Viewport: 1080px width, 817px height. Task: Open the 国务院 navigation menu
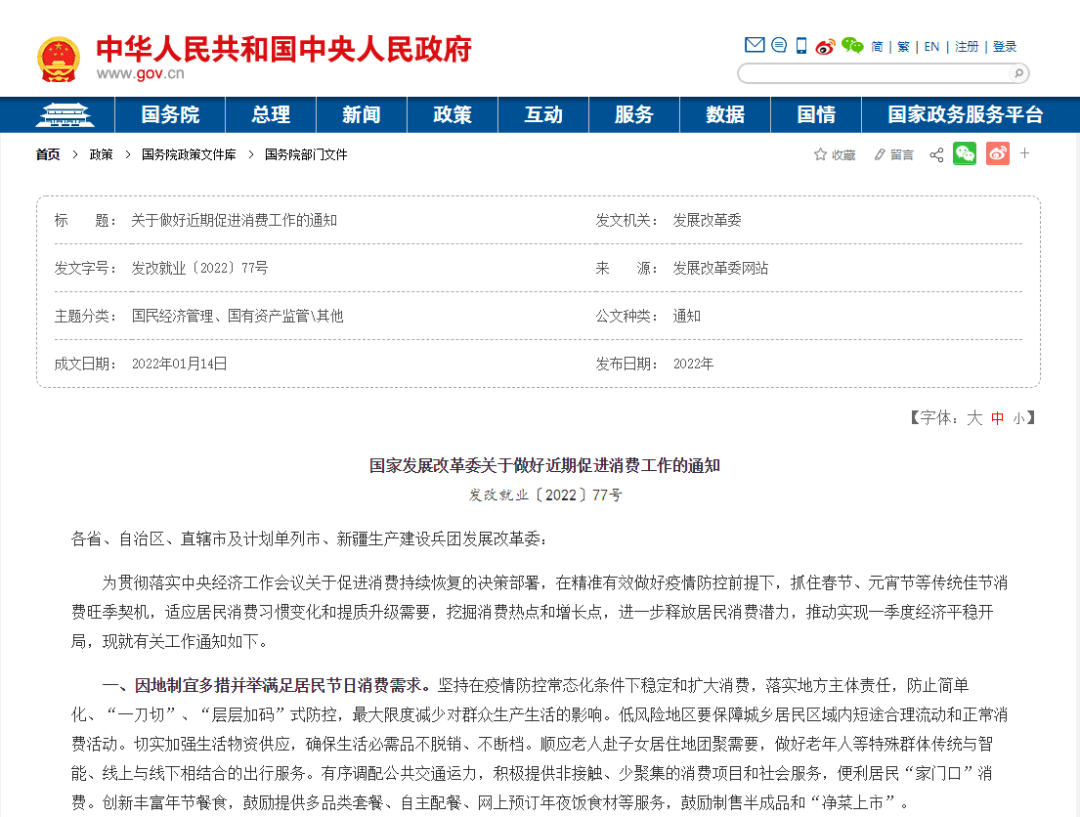click(170, 115)
